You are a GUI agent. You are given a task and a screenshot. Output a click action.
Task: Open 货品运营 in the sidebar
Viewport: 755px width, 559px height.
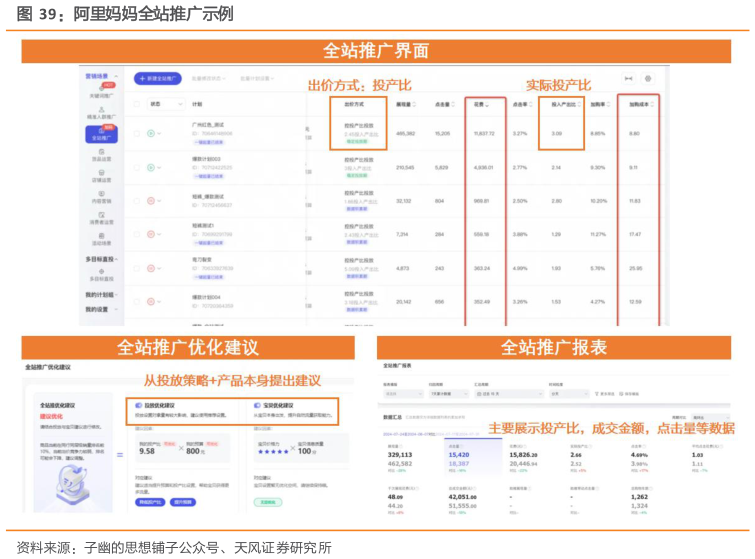(x=102, y=155)
